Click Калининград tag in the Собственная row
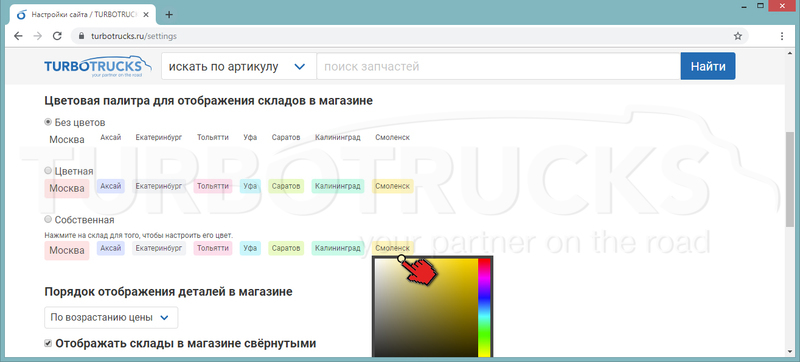The image size is (800, 362). pos(338,248)
